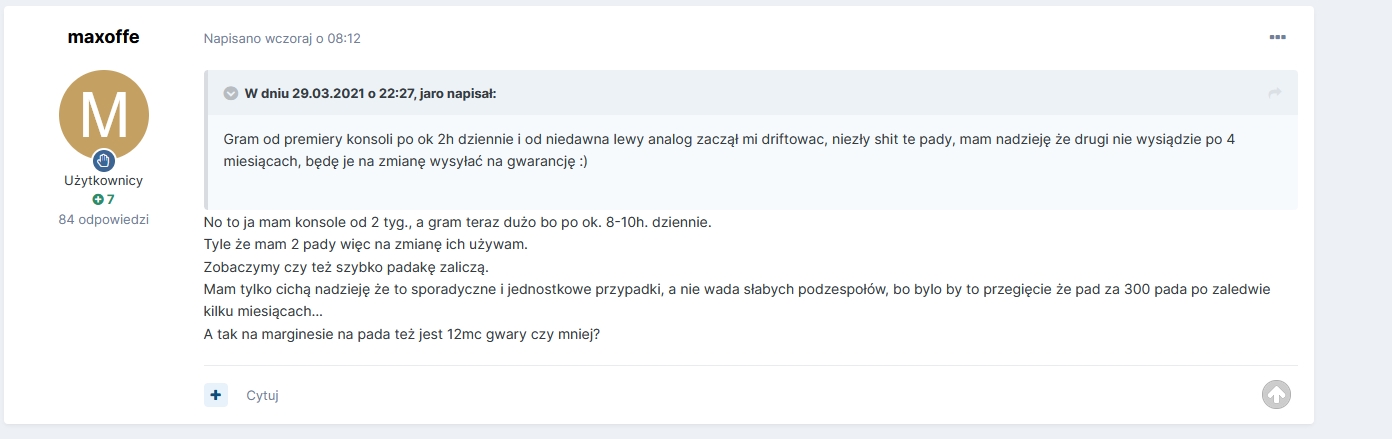Open post options three-dots menu

click(1277, 37)
